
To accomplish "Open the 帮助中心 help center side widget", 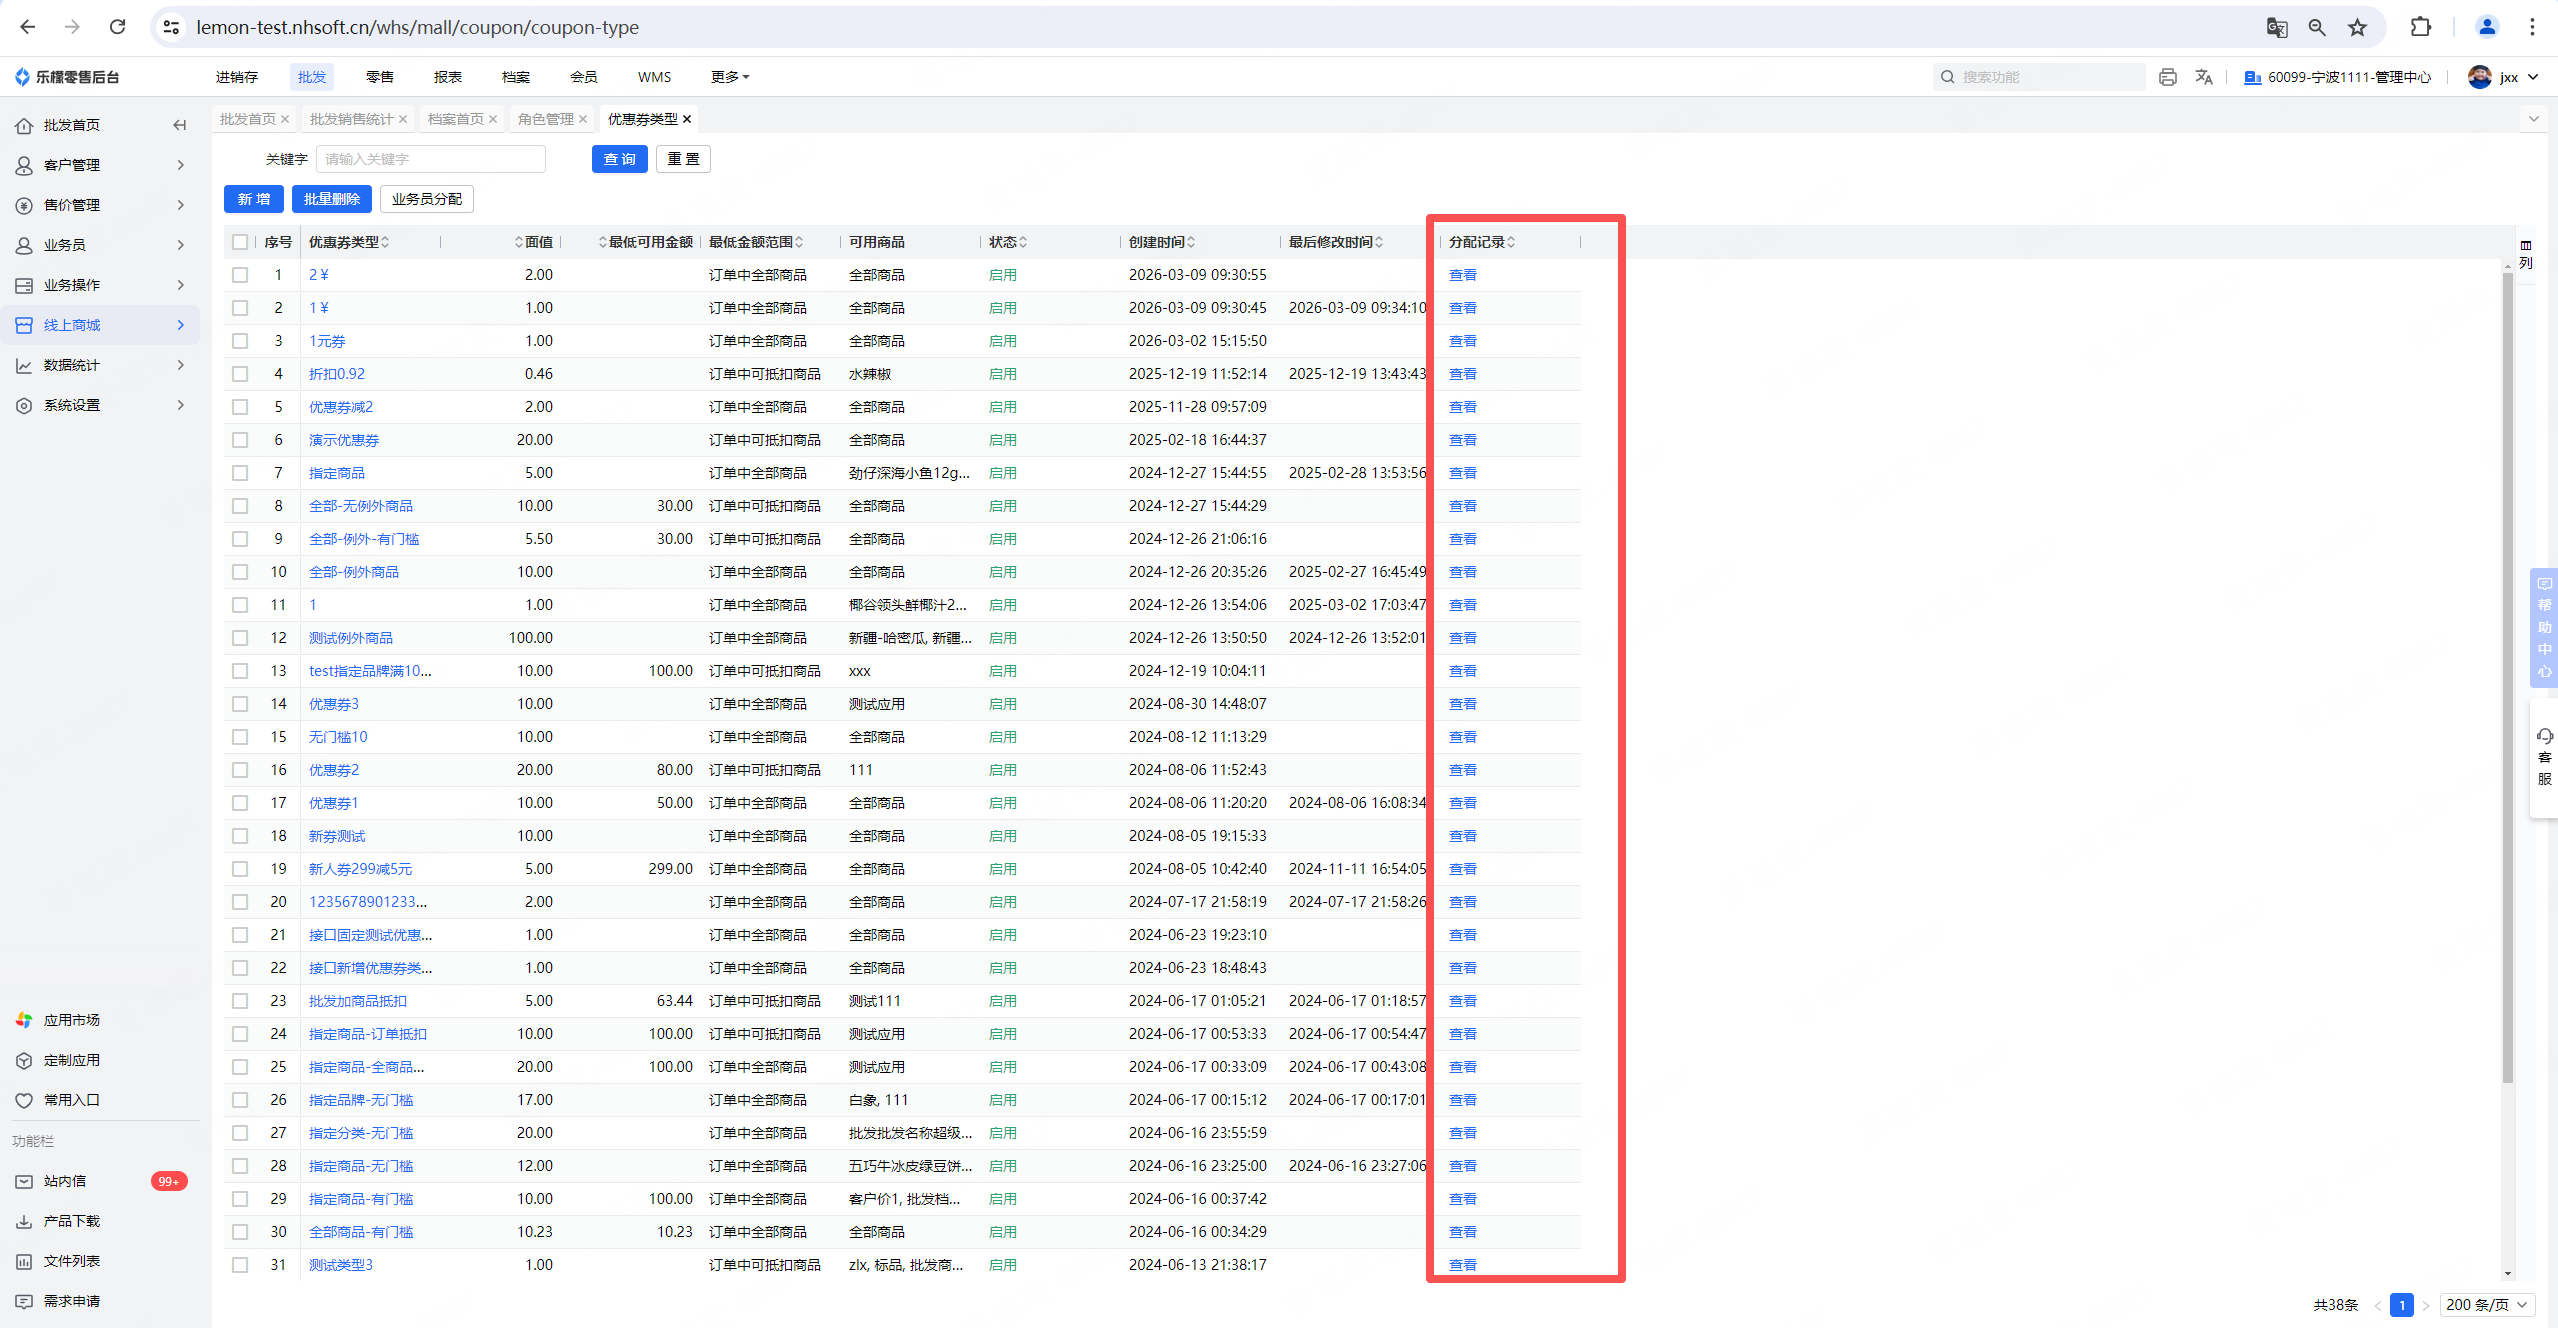I will coord(2544,627).
